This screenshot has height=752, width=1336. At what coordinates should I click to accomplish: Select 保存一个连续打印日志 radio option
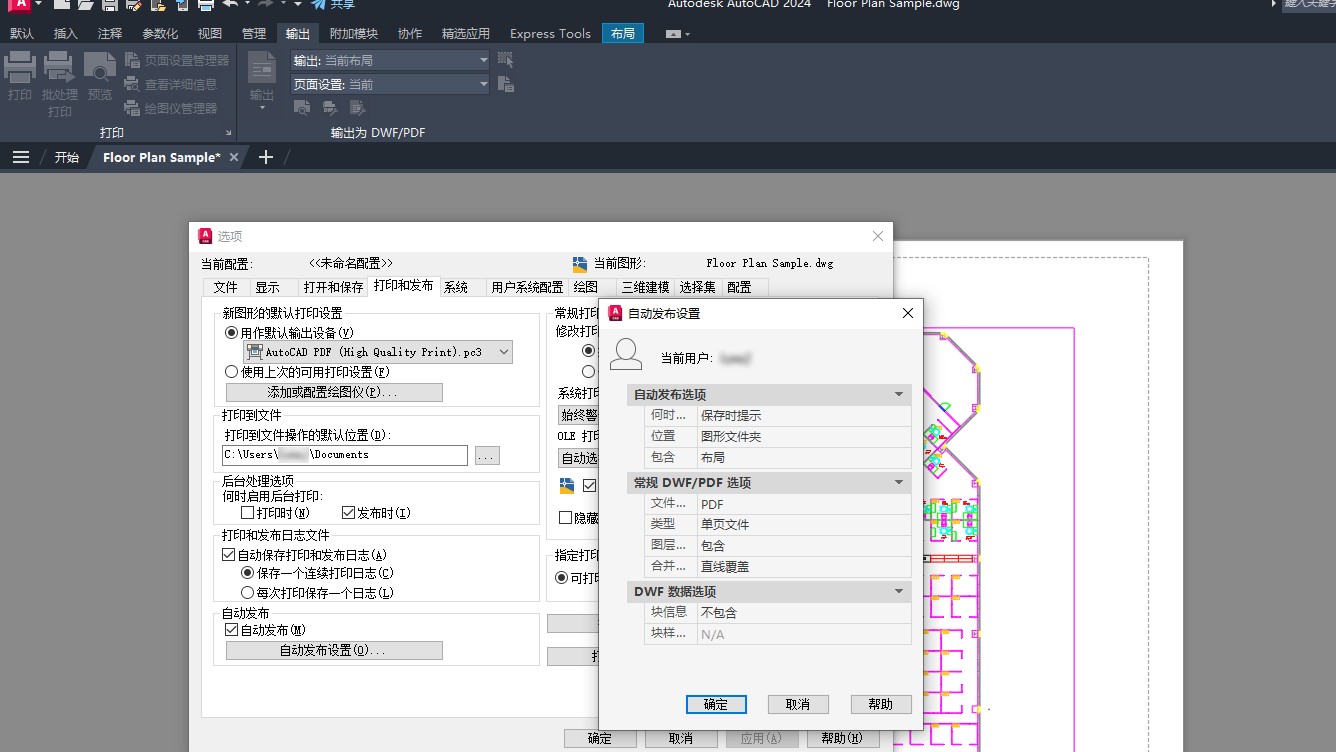(x=248, y=574)
